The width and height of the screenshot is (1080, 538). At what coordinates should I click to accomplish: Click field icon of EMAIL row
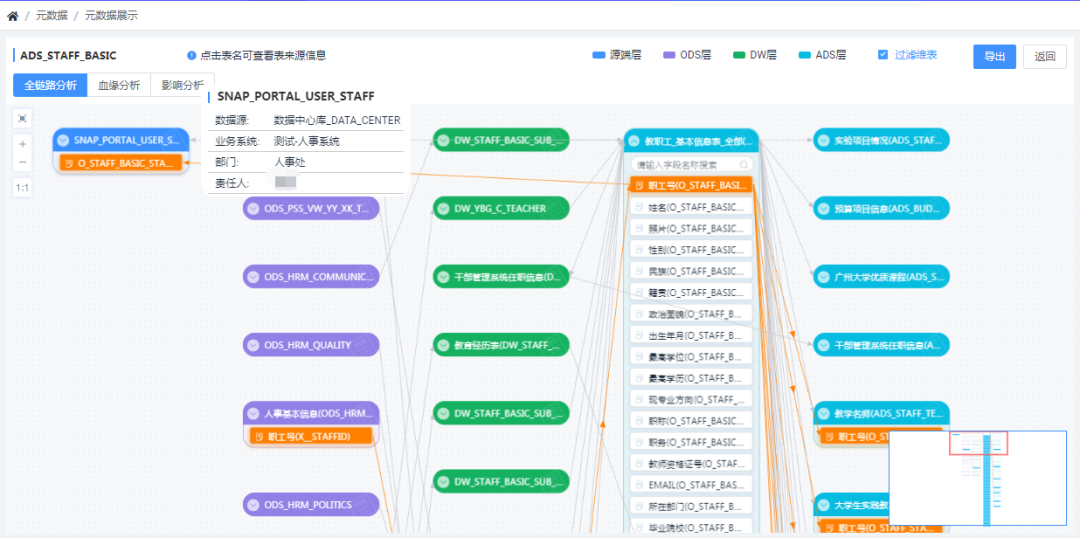click(640, 485)
